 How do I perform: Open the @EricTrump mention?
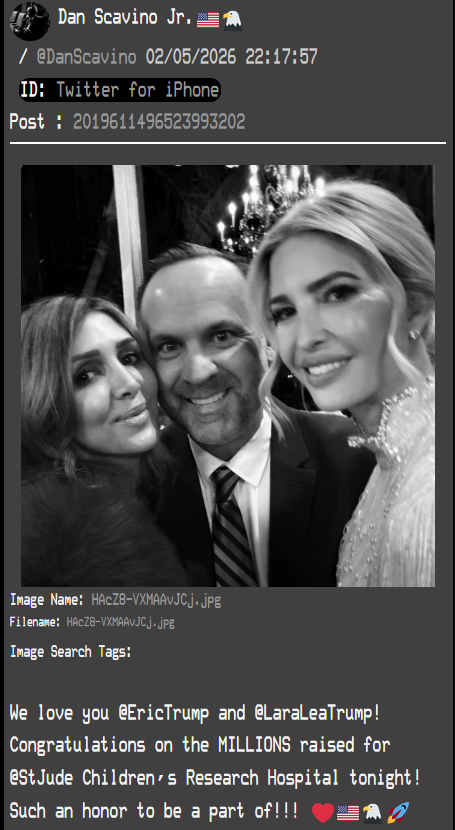(x=164, y=713)
